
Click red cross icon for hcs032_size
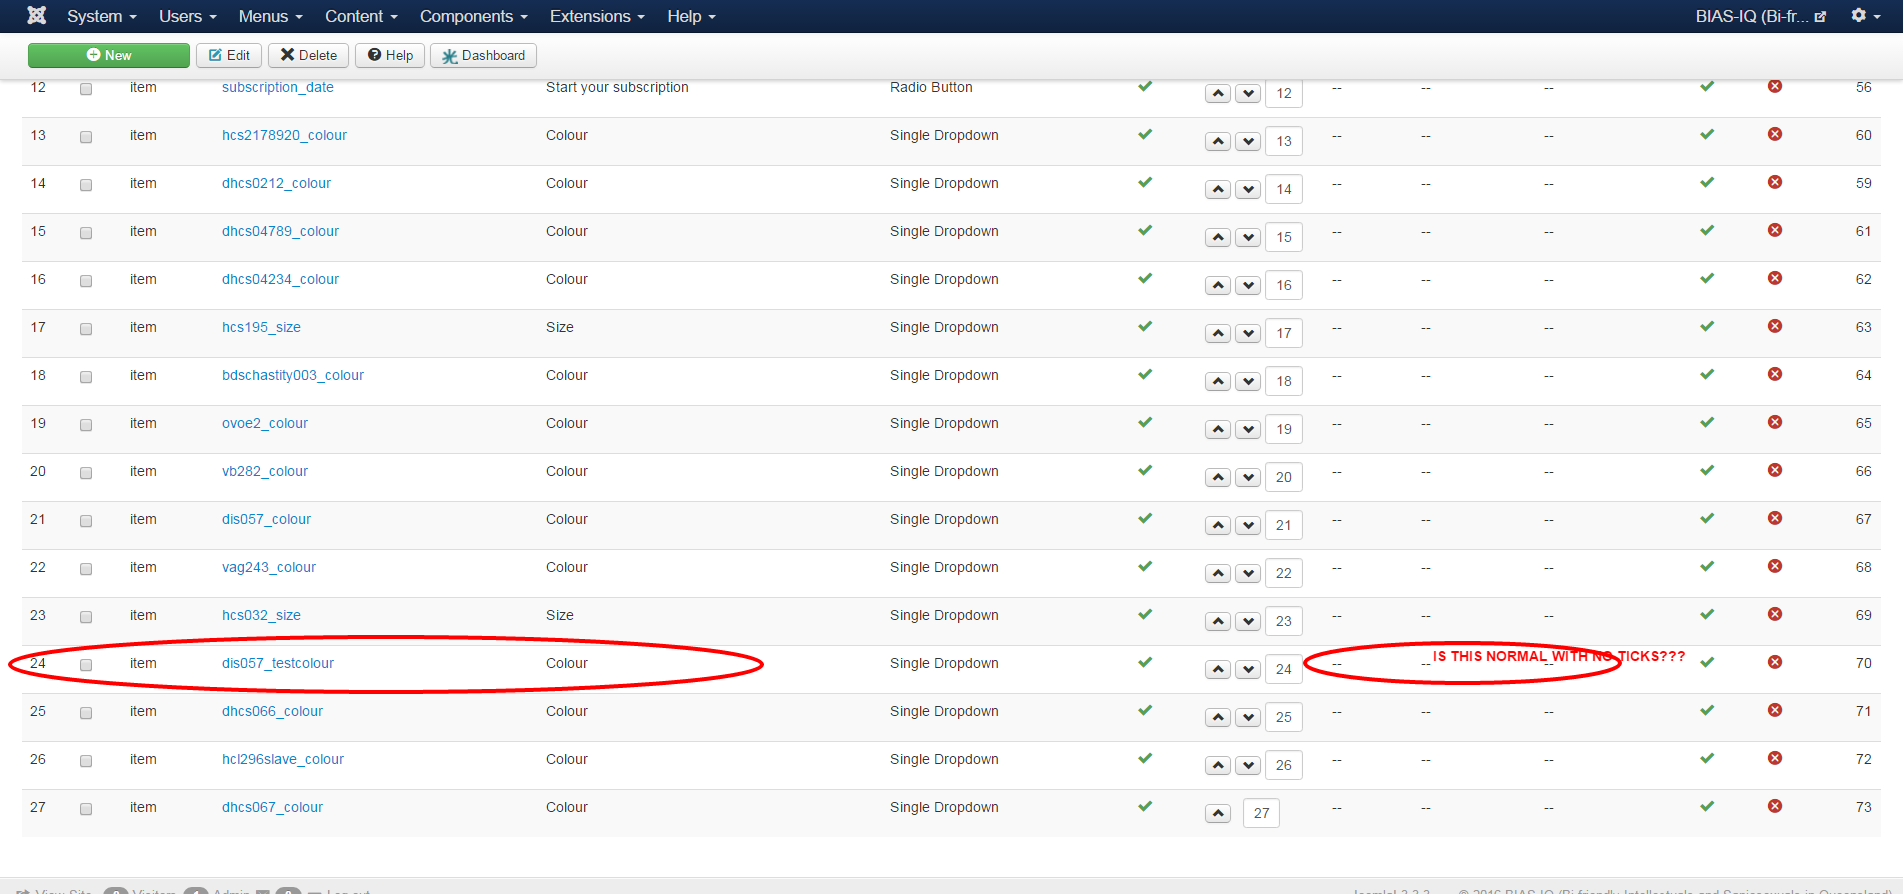click(x=1775, y=614)
